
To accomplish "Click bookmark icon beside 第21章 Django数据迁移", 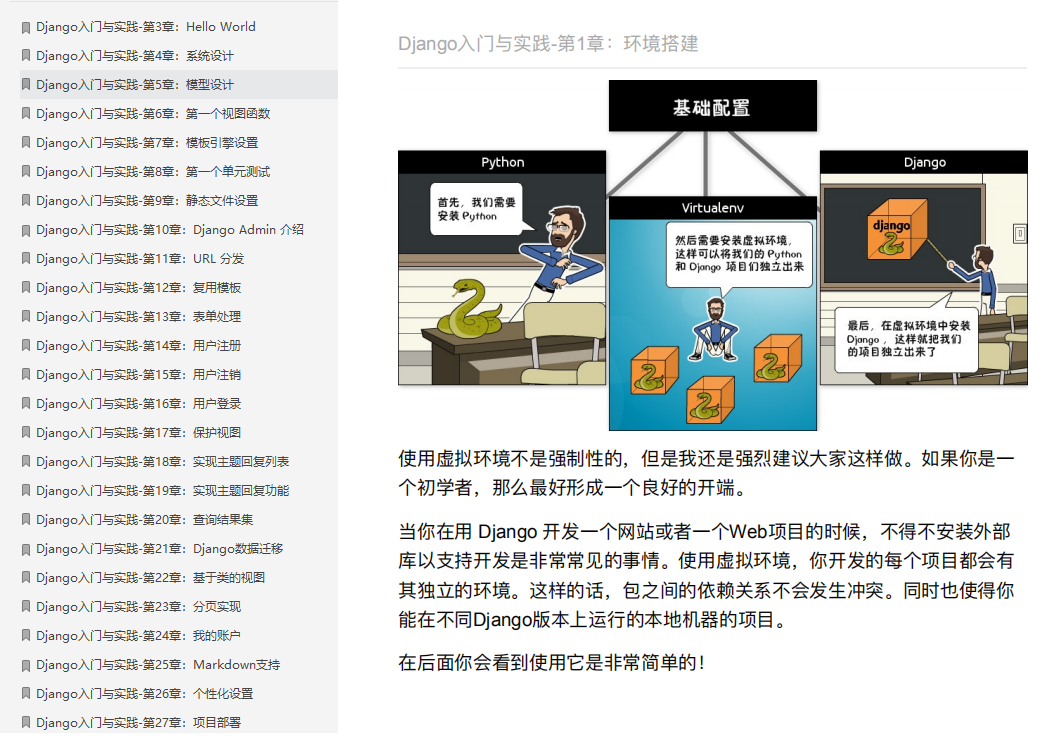I will [x=26, y=549].
